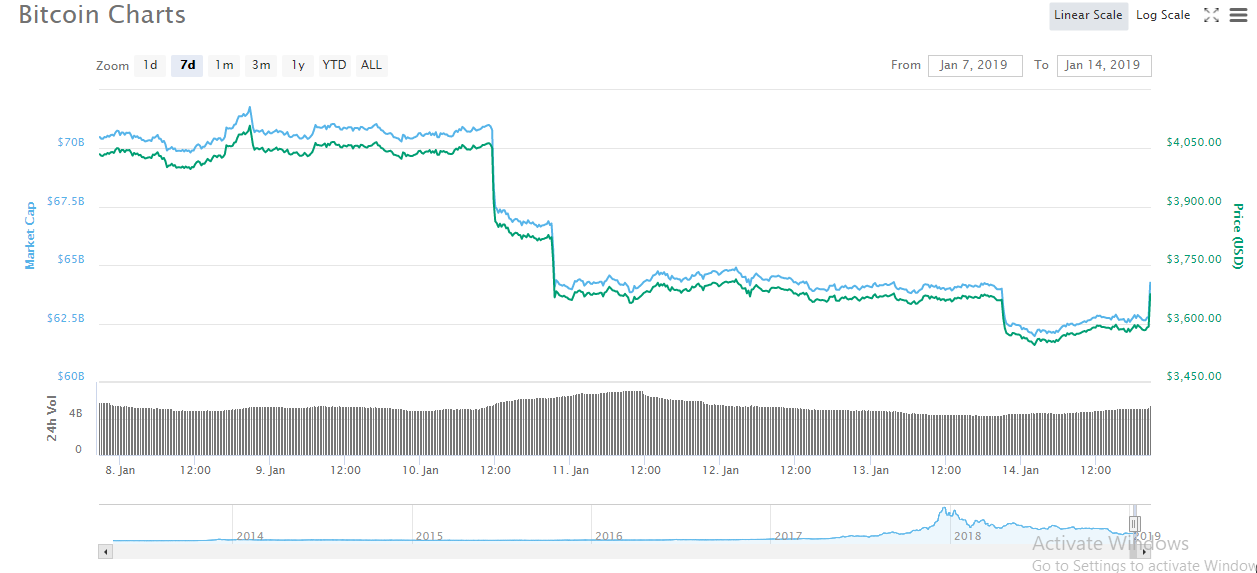This screenshot has width=1257, height=573.
Task: Show the 1y zoom range
Action: tap(298, 65)
